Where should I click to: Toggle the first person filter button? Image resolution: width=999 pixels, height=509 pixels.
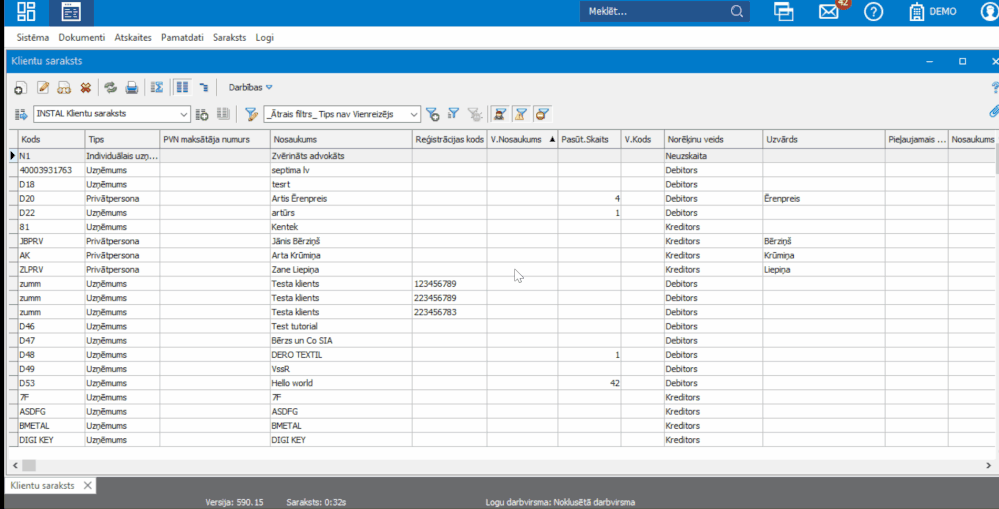tap(498, 114)
